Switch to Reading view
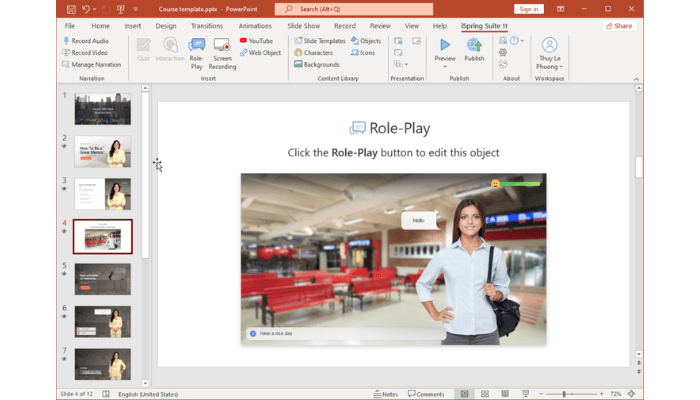This screenshot has width=700, height=400. [505, 394]
